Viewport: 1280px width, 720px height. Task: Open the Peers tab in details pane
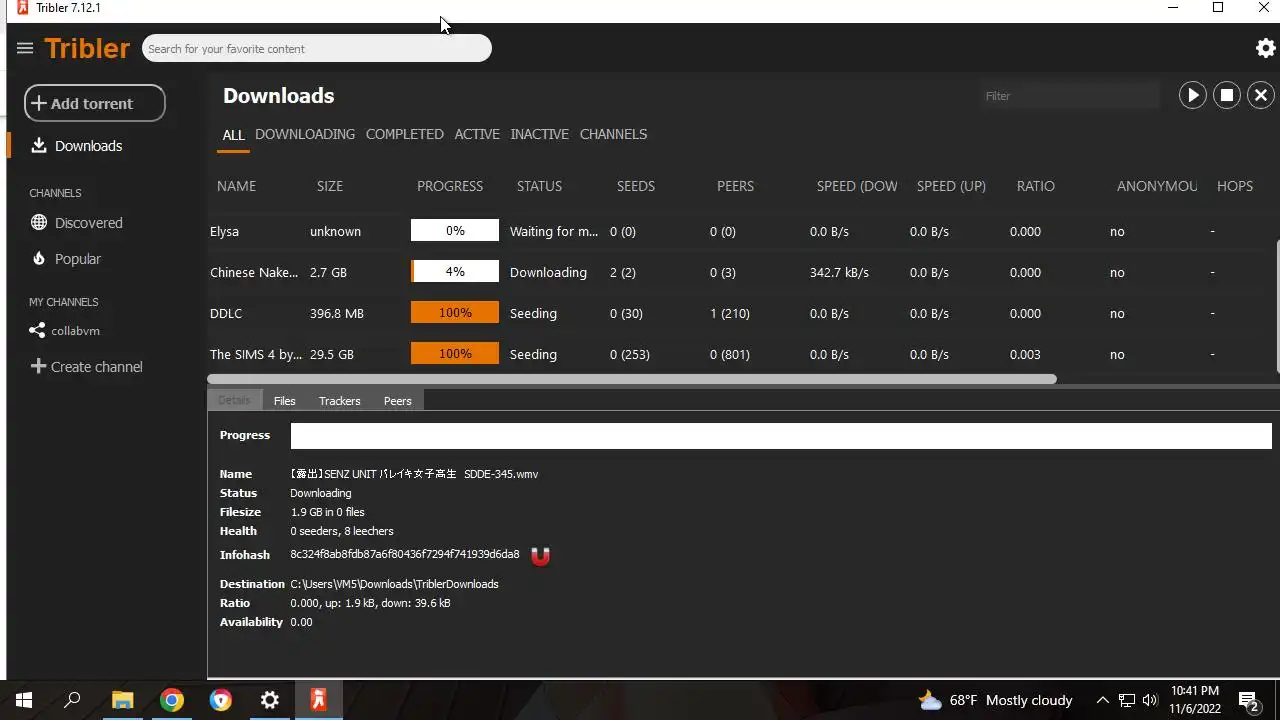397,400
